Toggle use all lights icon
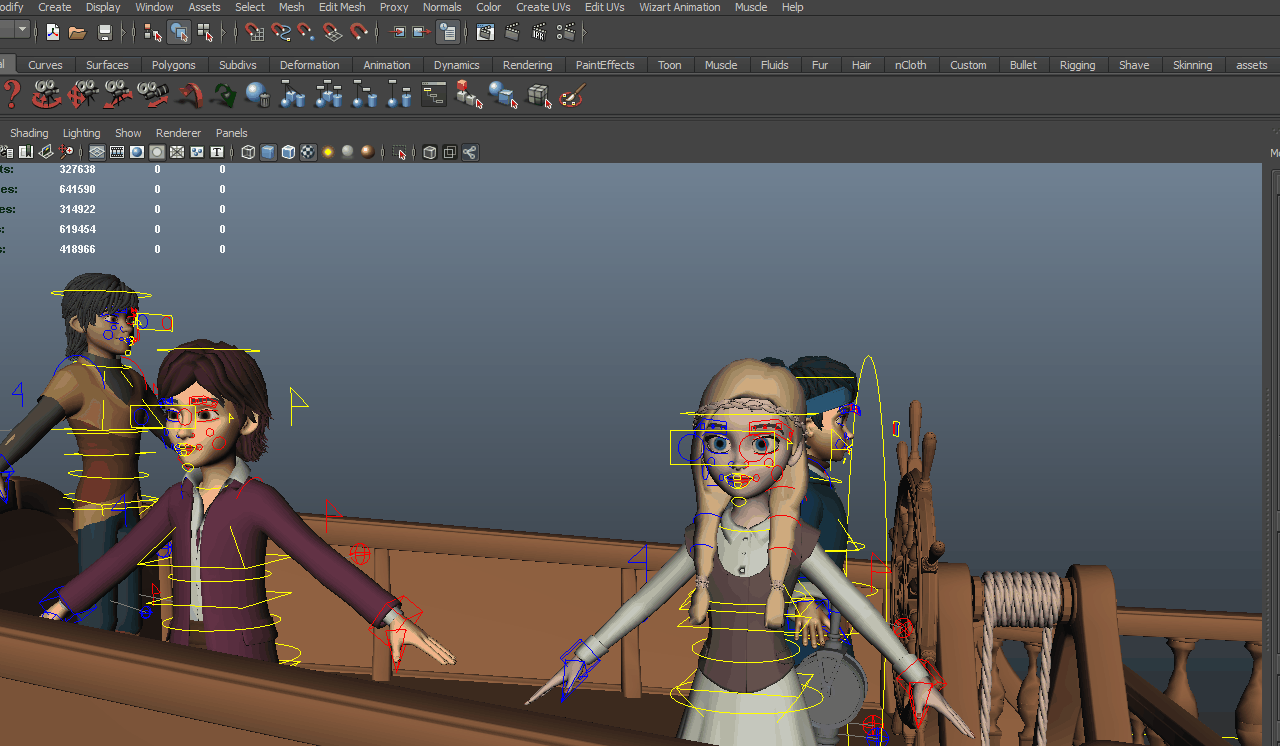 coord(327,152)
